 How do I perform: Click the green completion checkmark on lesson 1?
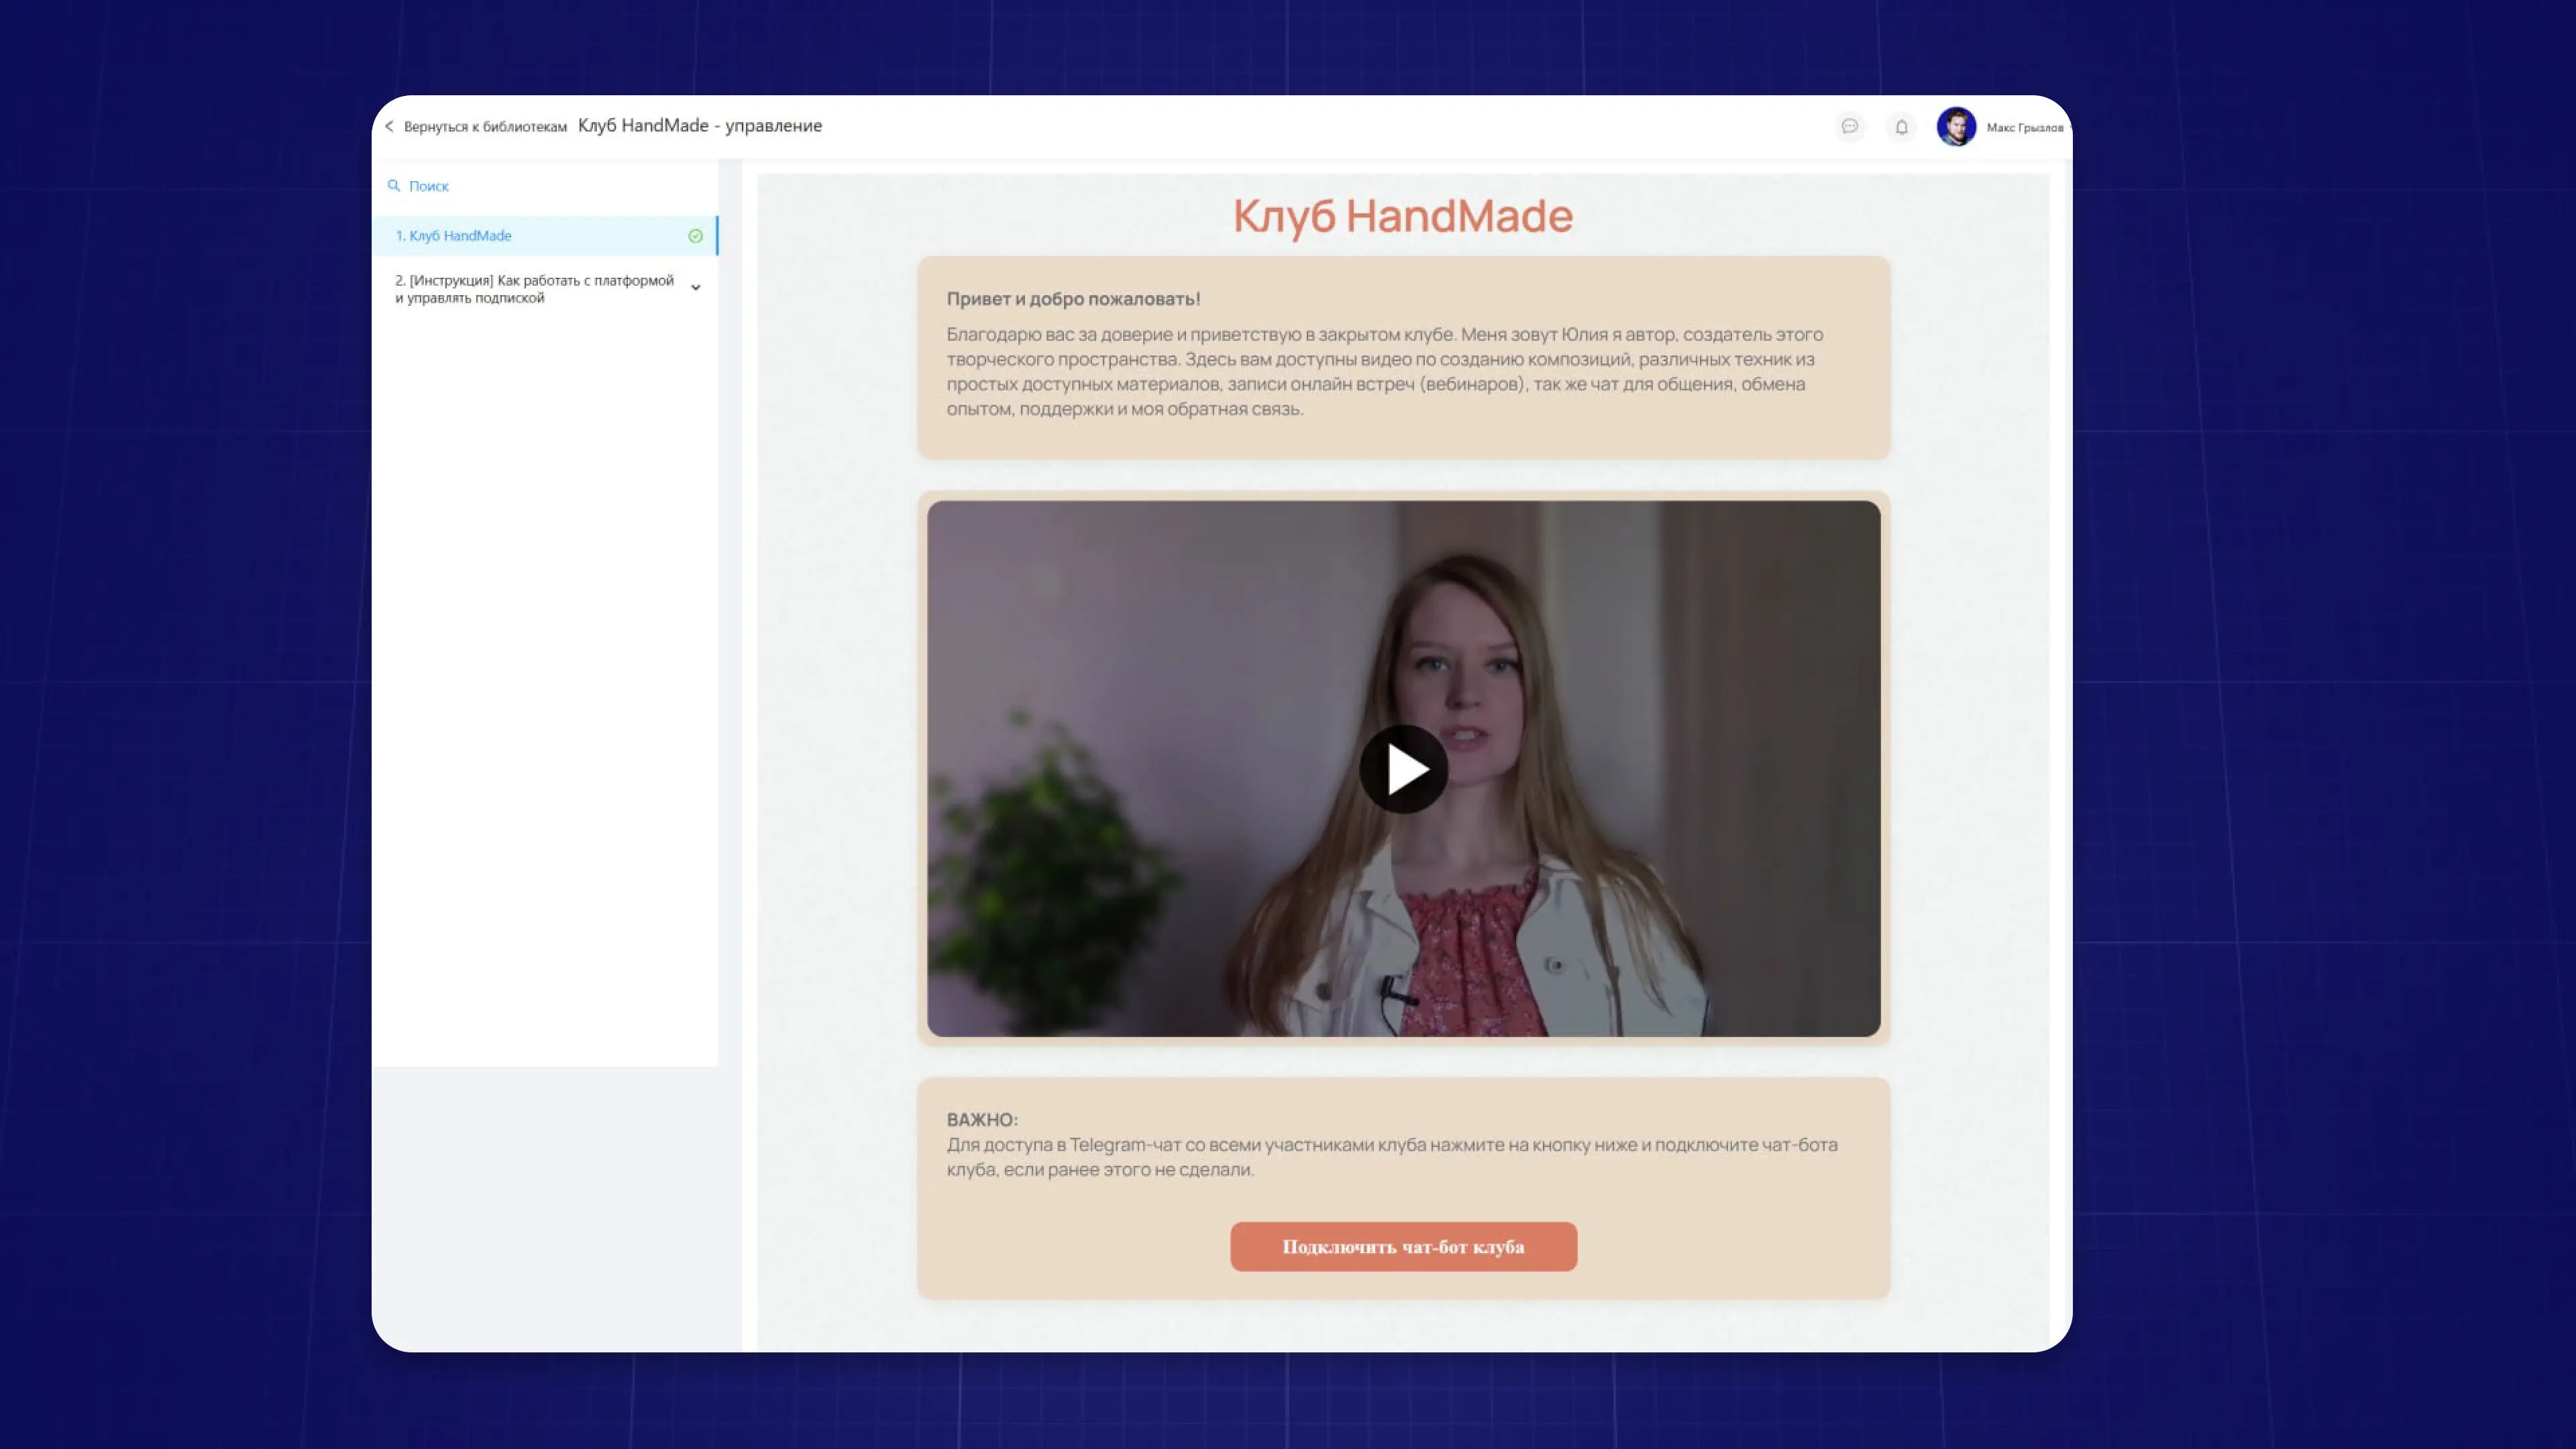click(695, 235)
